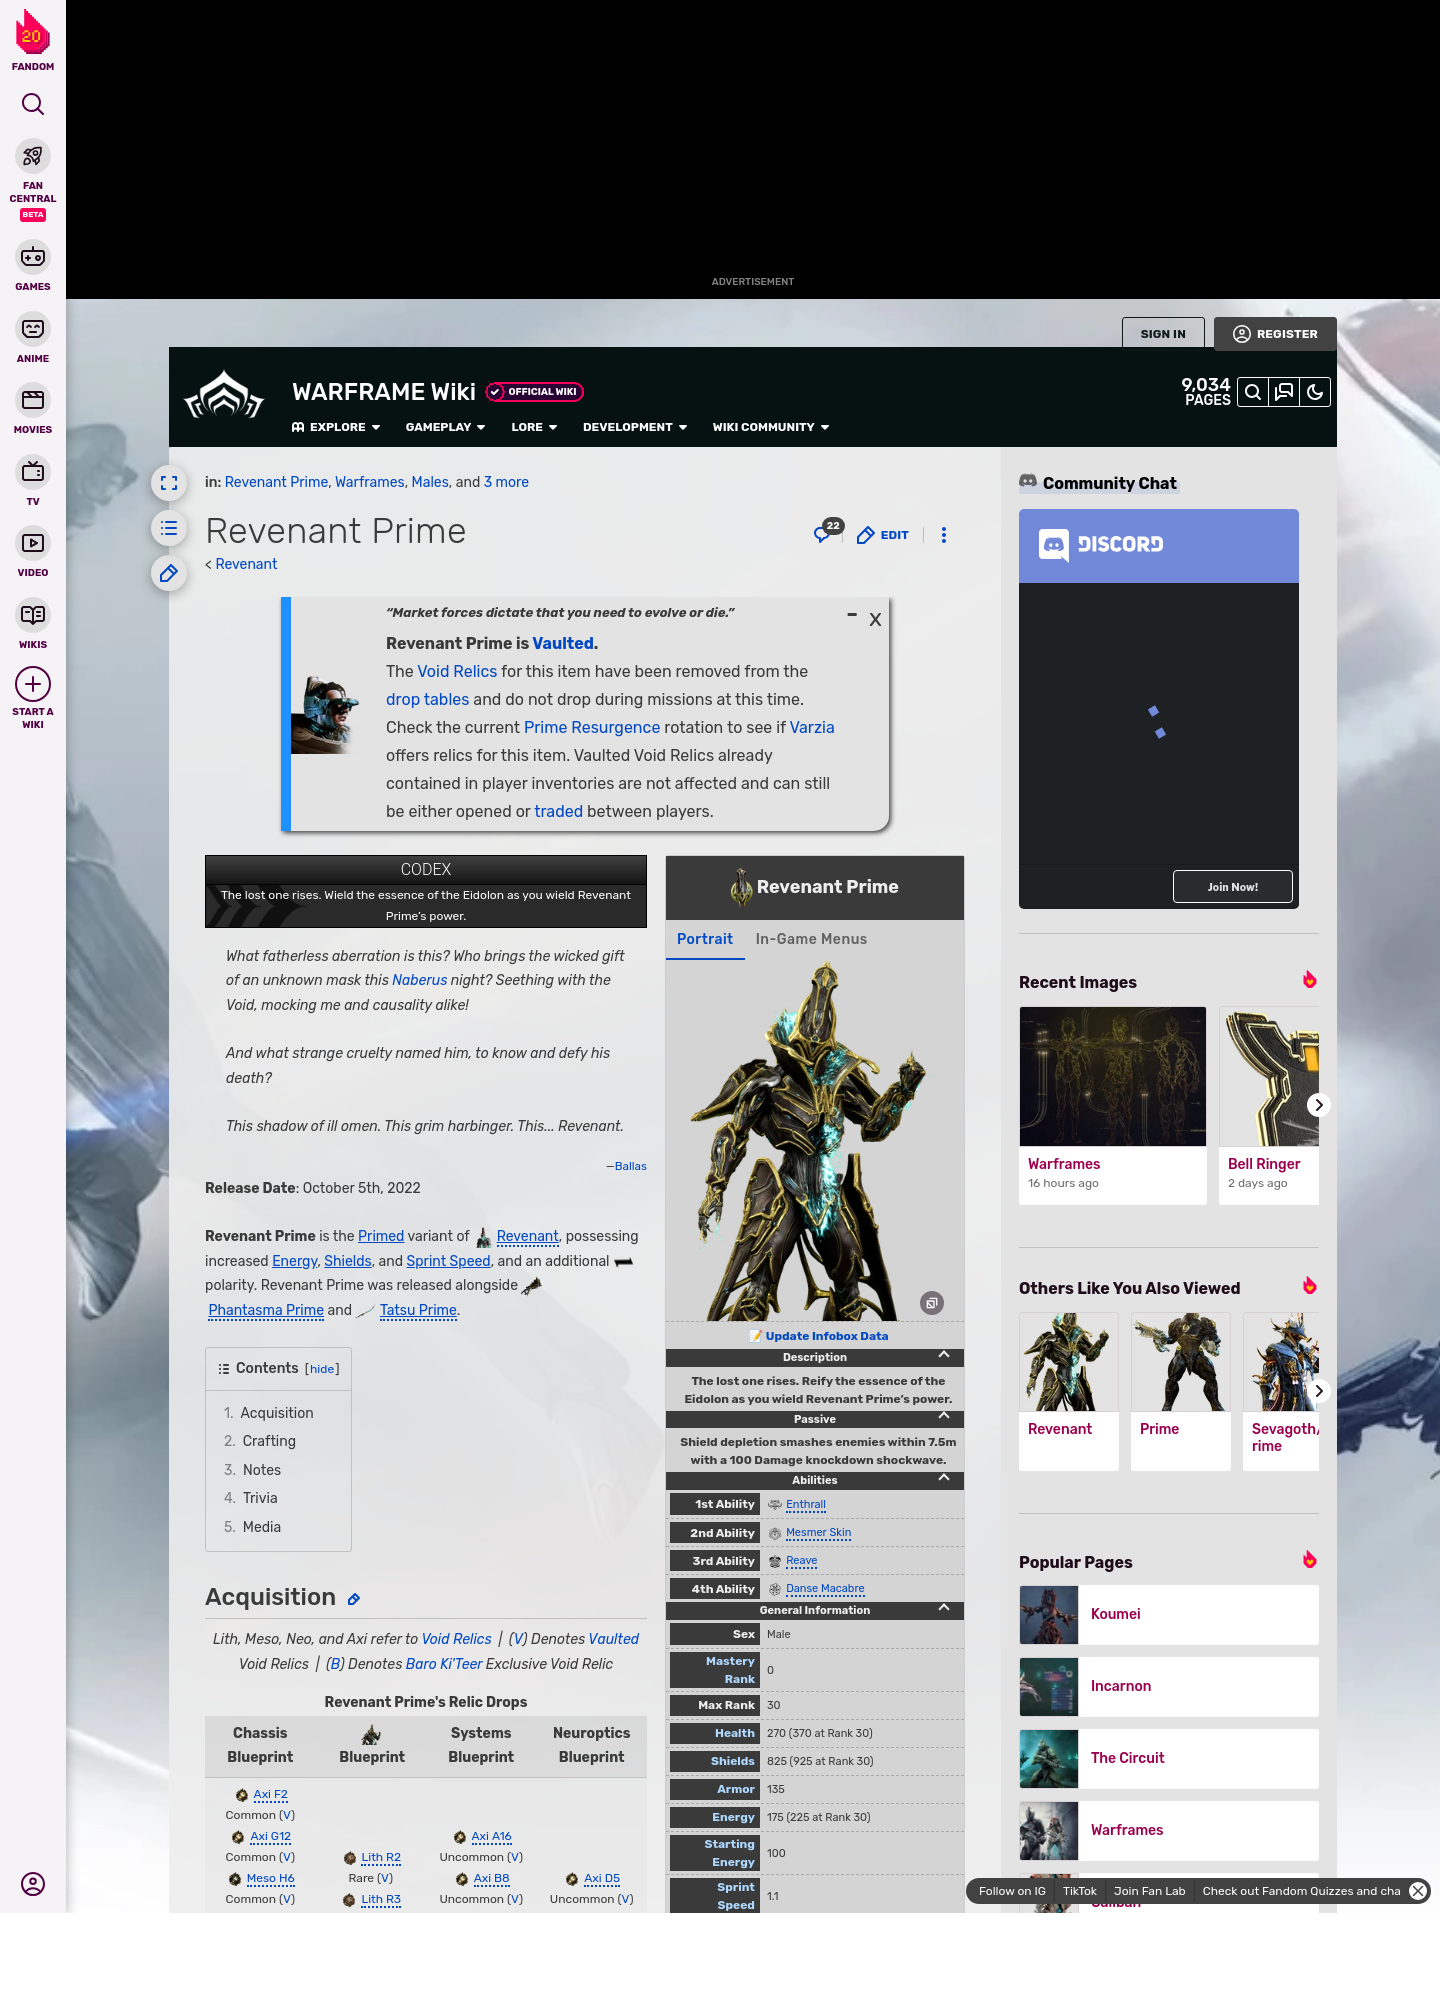
Task: Open the Incarnon popular page
Action: tap(1169, 1687)
